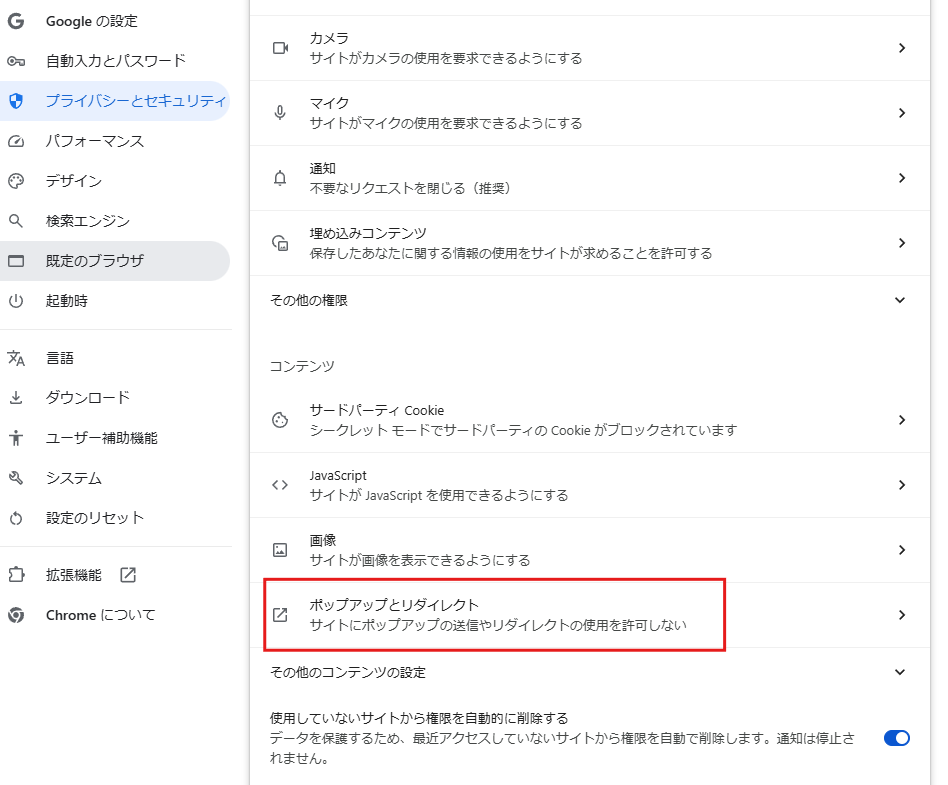
Task: Expand the その他のコンテンツの設定 section
Action: point(900,672)
